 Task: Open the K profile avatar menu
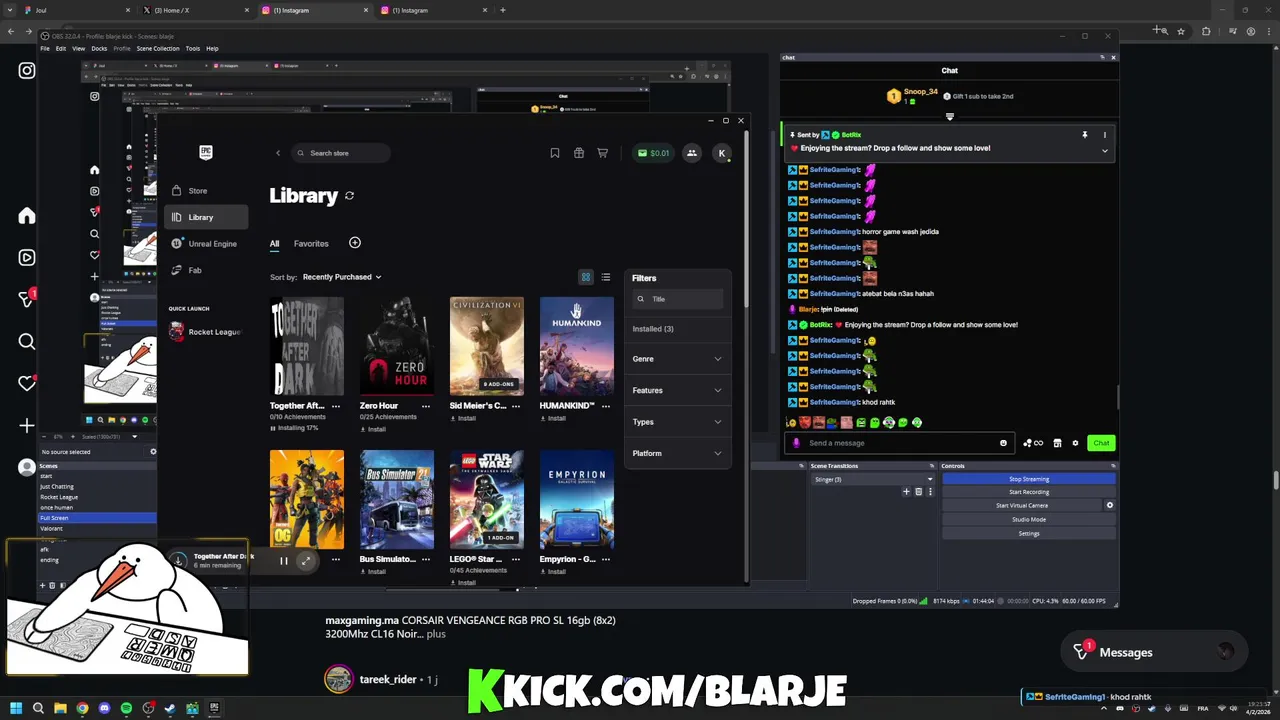click(x=722, y=153)
